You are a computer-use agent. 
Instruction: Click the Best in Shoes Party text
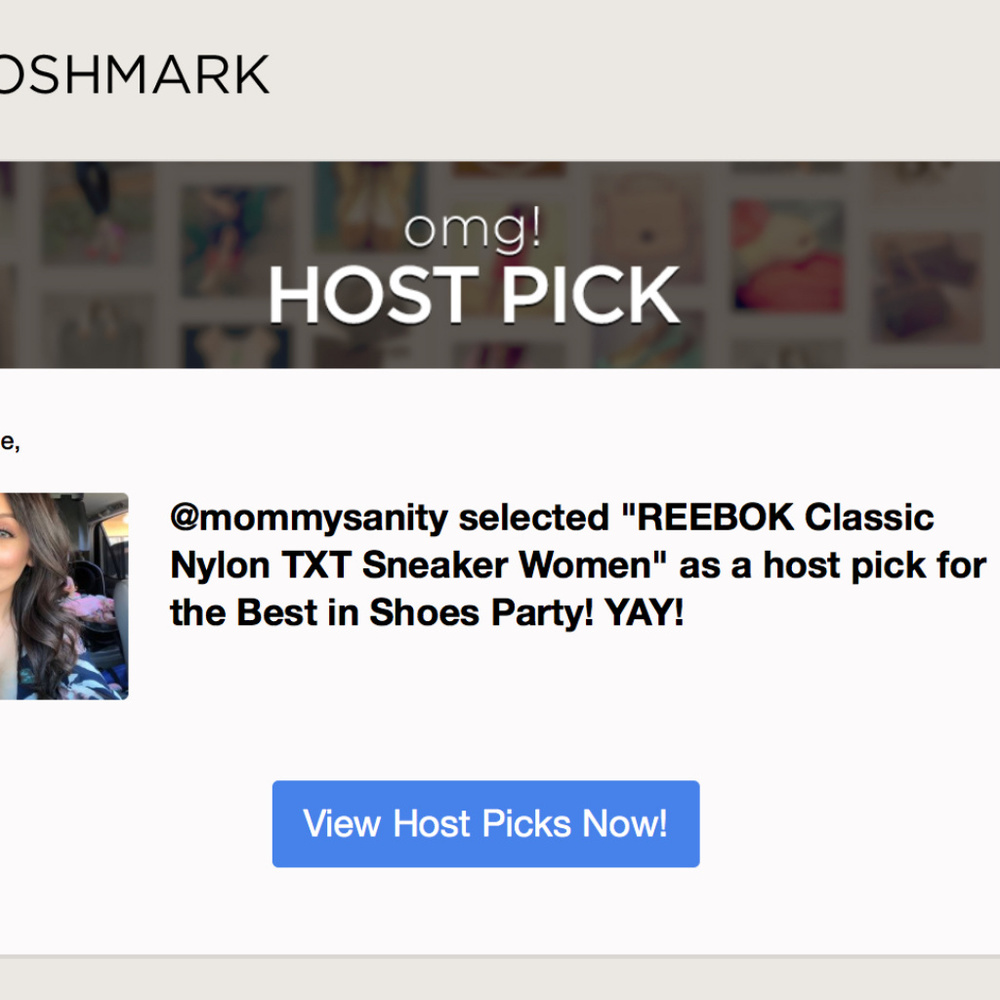[415, 612]
